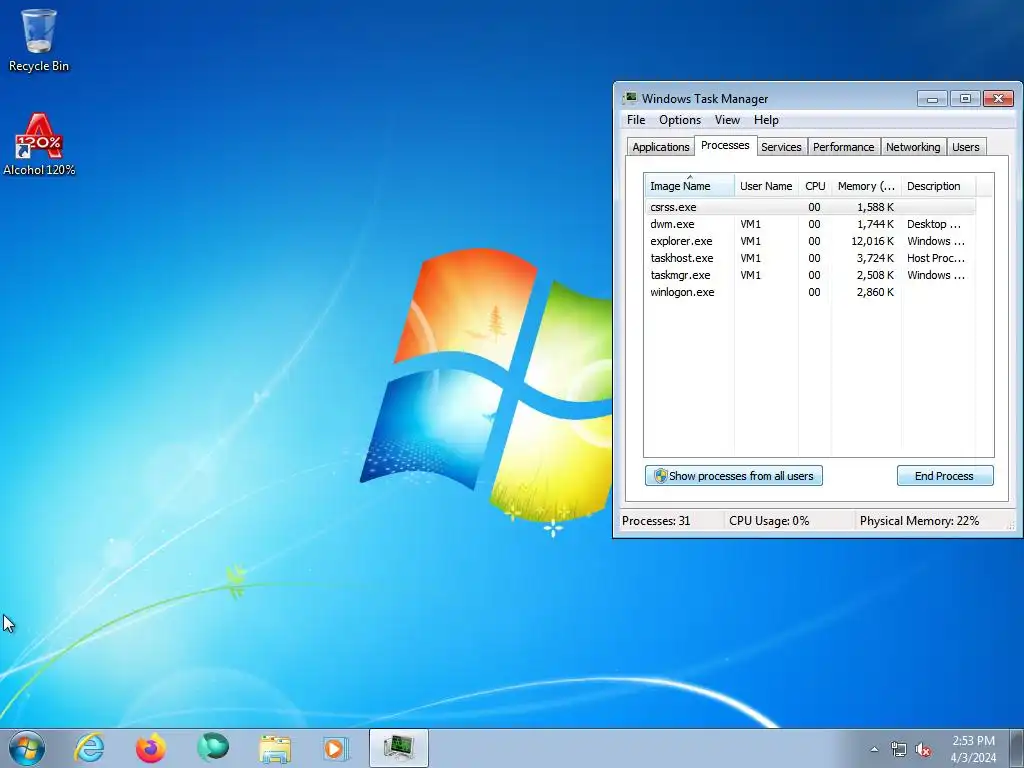Switch to the Networking tab
Image resolution: width=1024 pixels, height=768 pixels.
[913, 147]
